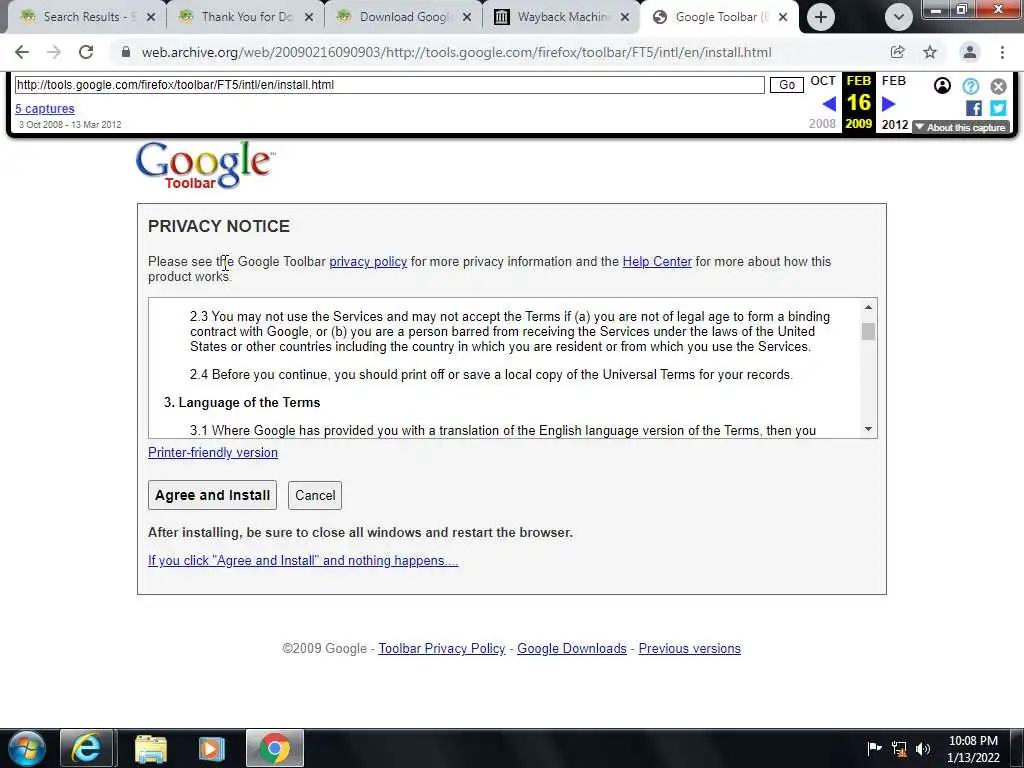Screen dimensions: 1024x768
Task: Open Windows Media Player from taskbar
Action: pos(212,748)
